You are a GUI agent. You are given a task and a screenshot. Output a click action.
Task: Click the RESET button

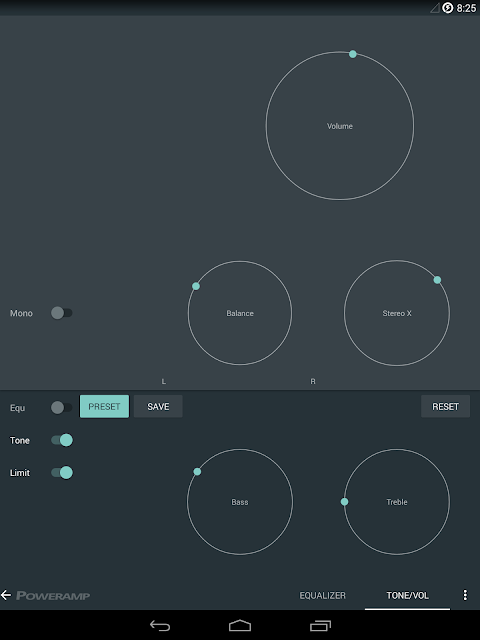(445, 407)
